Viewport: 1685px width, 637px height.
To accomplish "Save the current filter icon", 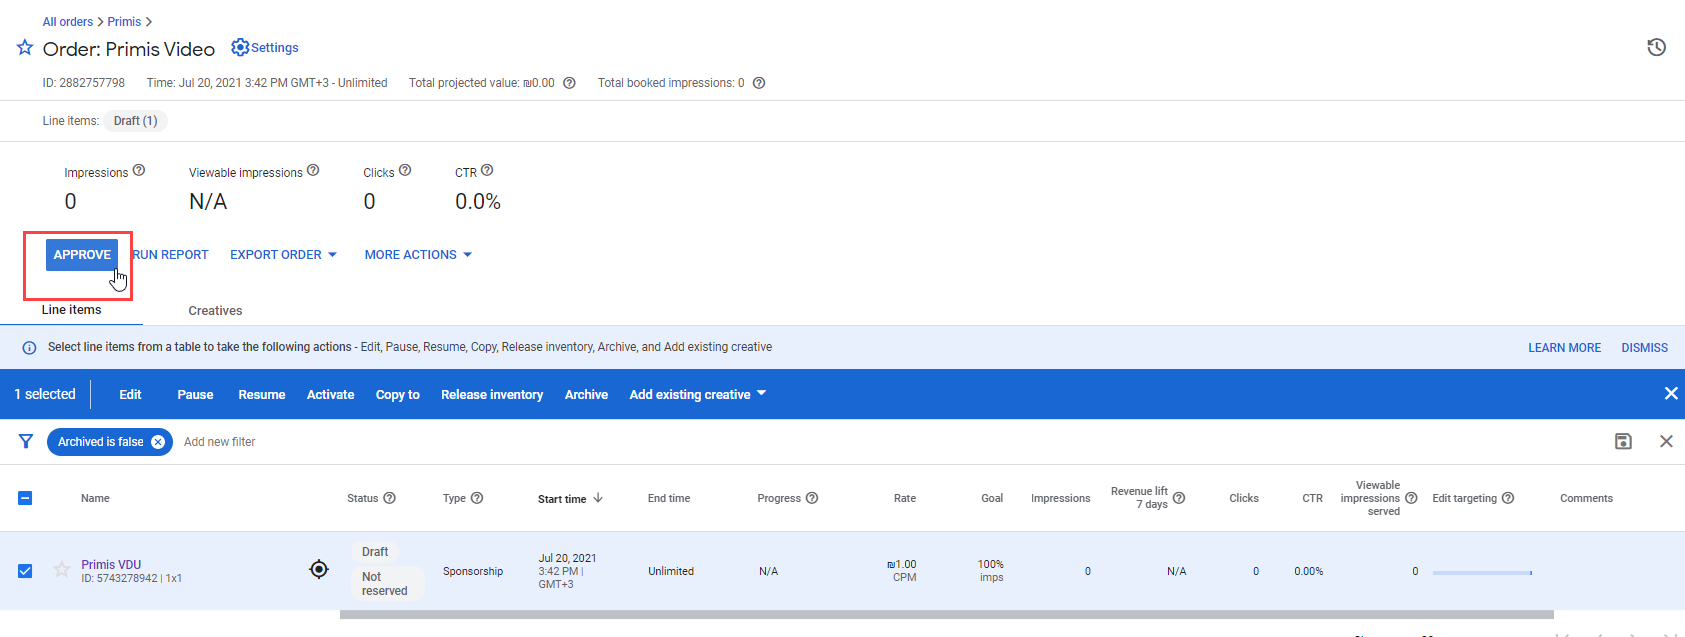I will (1623, 441).
